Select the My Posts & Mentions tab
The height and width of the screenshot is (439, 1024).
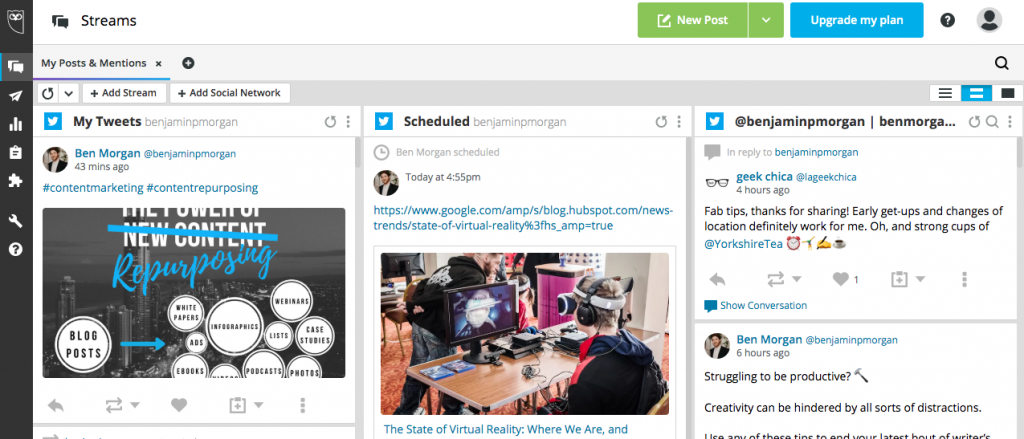(x=93, y=63)
